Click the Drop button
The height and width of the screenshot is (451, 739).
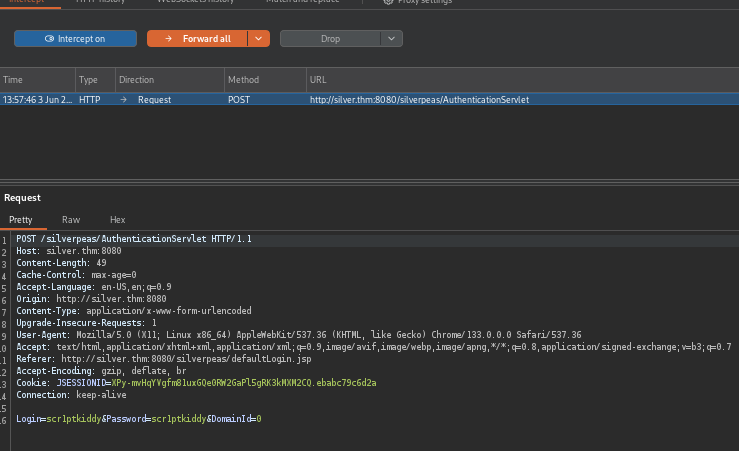click(330, 38)
